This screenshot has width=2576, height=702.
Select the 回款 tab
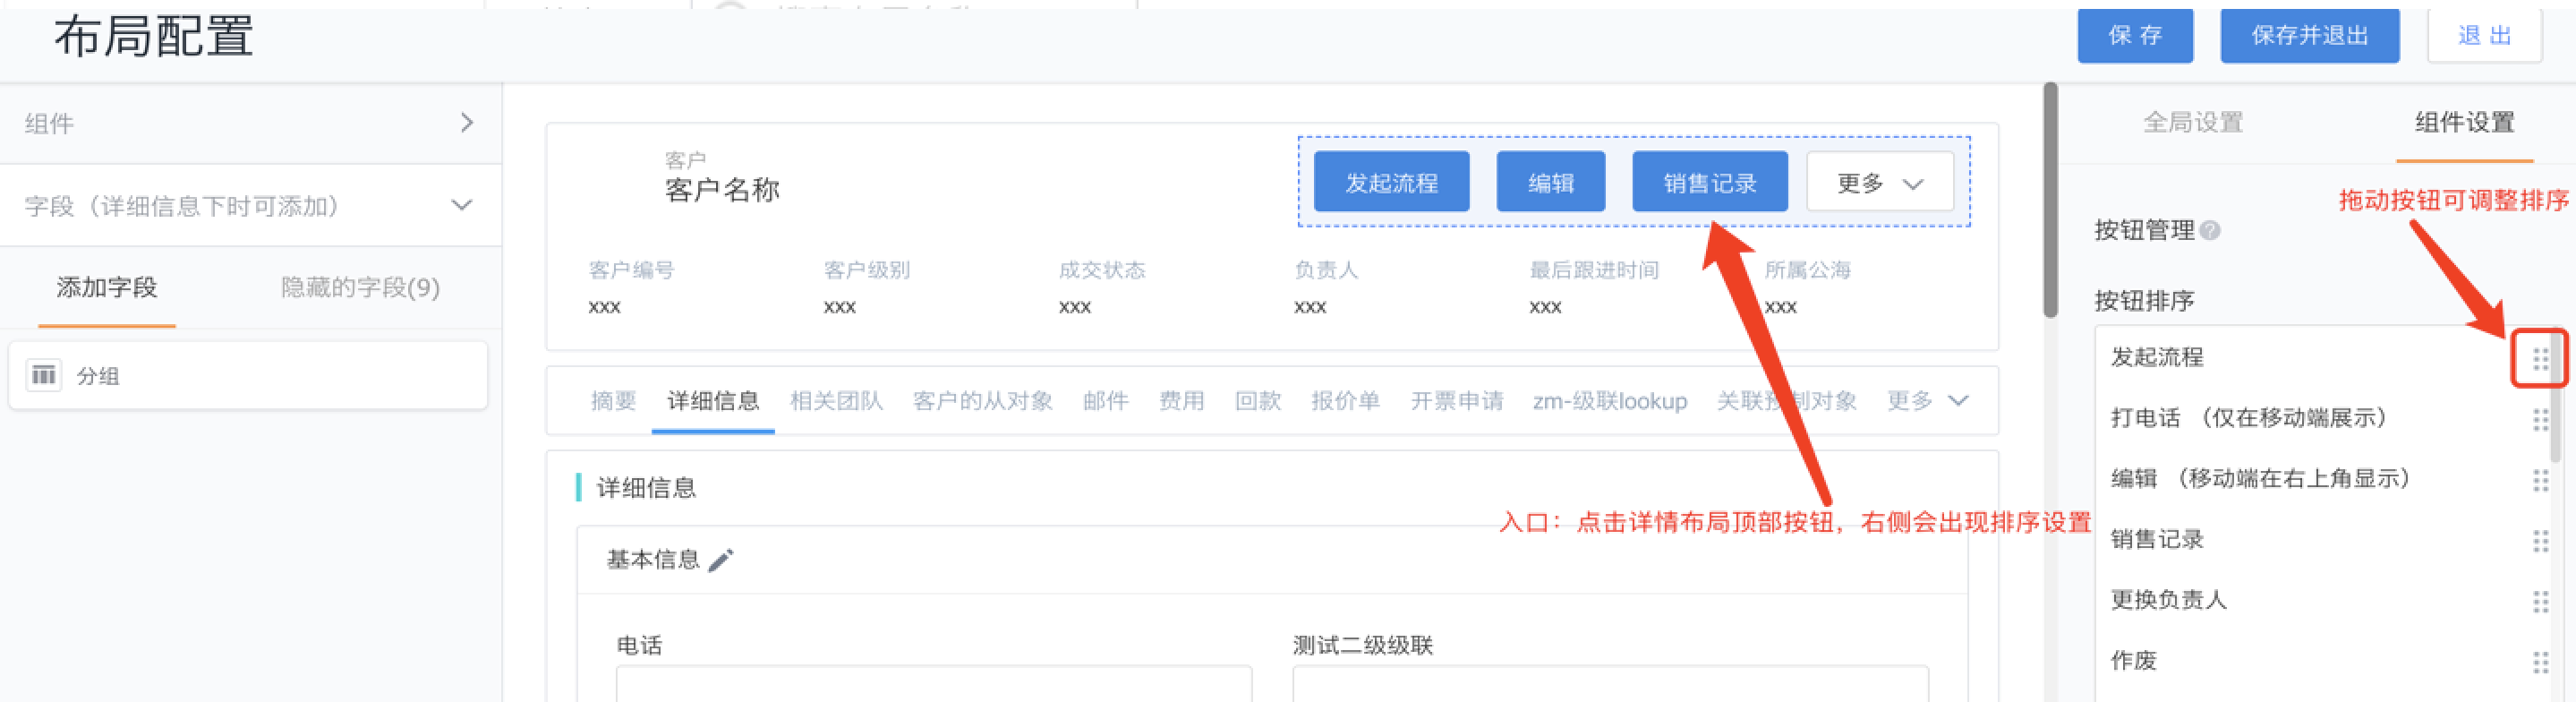pyautogui.click(x=1258, y=401)
